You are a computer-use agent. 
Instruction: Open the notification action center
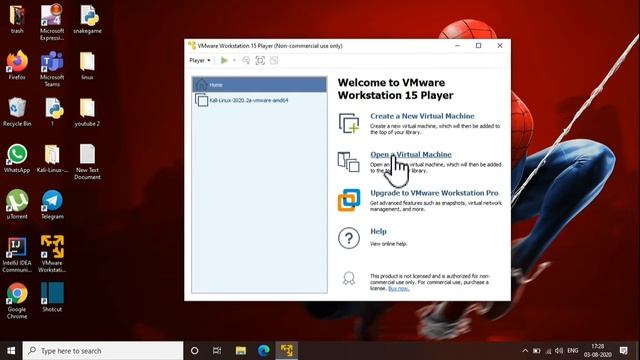coord(623,351)
